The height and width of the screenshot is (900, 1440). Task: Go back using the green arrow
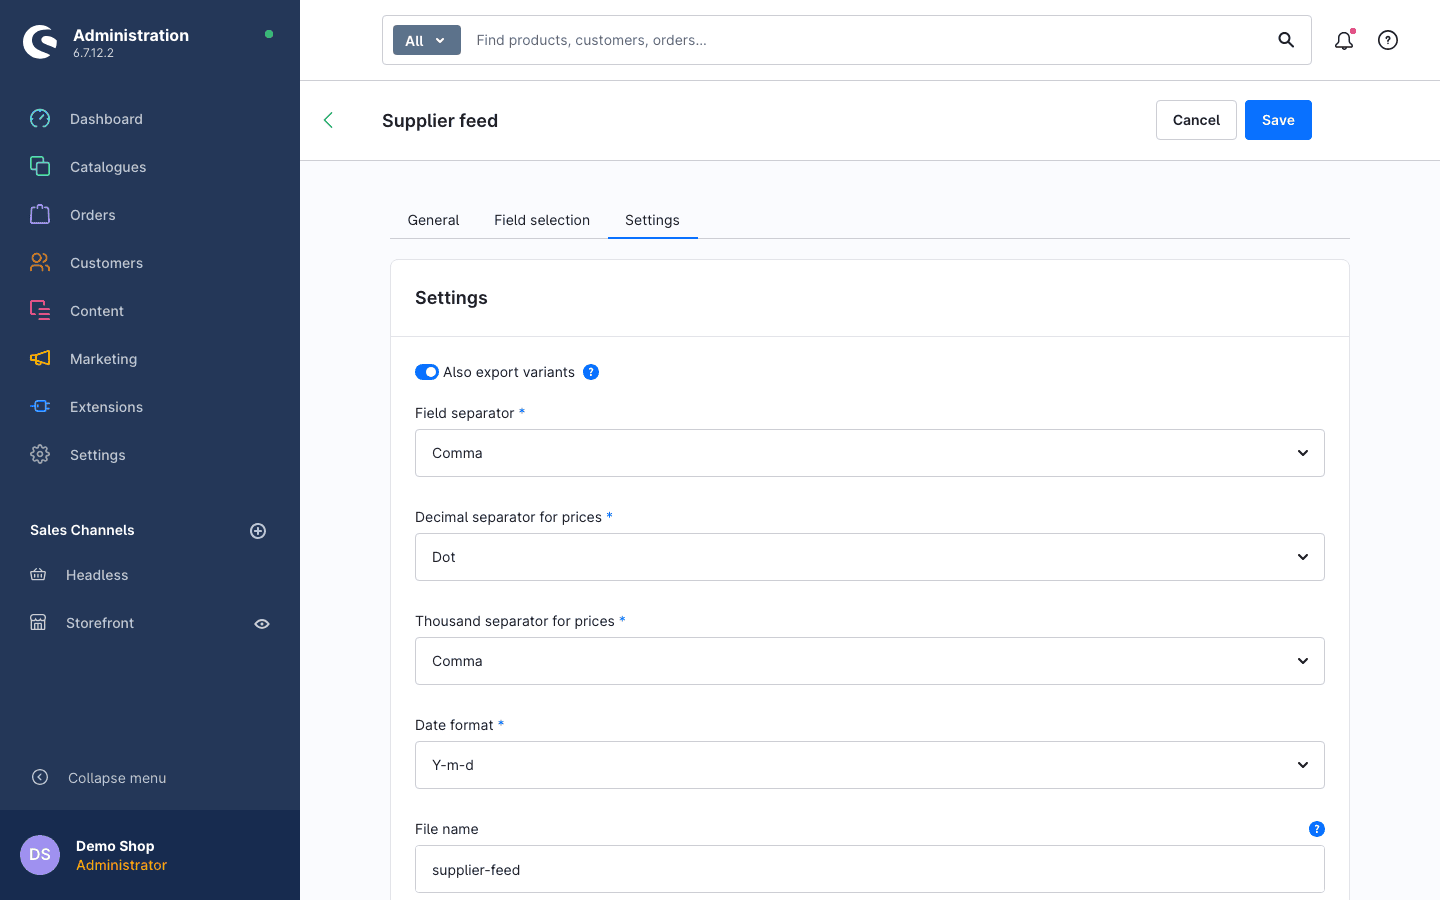click(x=328, y=120)
